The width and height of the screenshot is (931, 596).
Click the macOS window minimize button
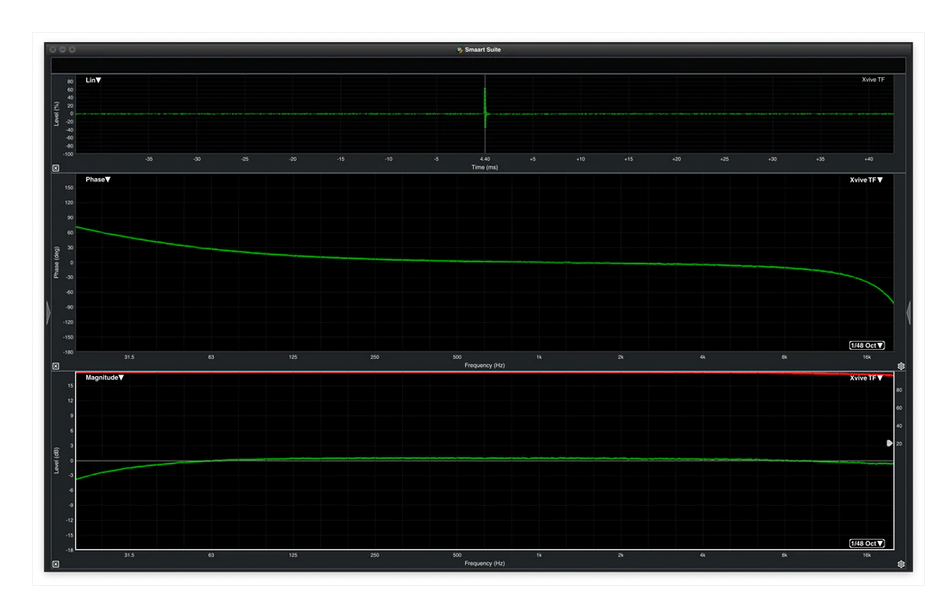pos(63,49)
